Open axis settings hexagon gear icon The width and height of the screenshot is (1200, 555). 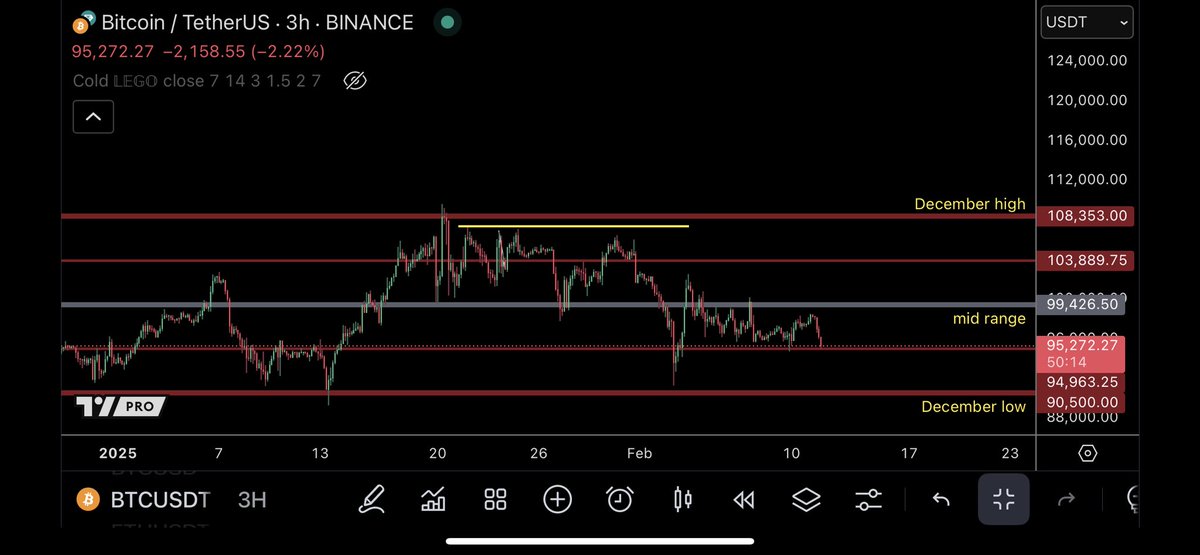(x=1087, y=453)
